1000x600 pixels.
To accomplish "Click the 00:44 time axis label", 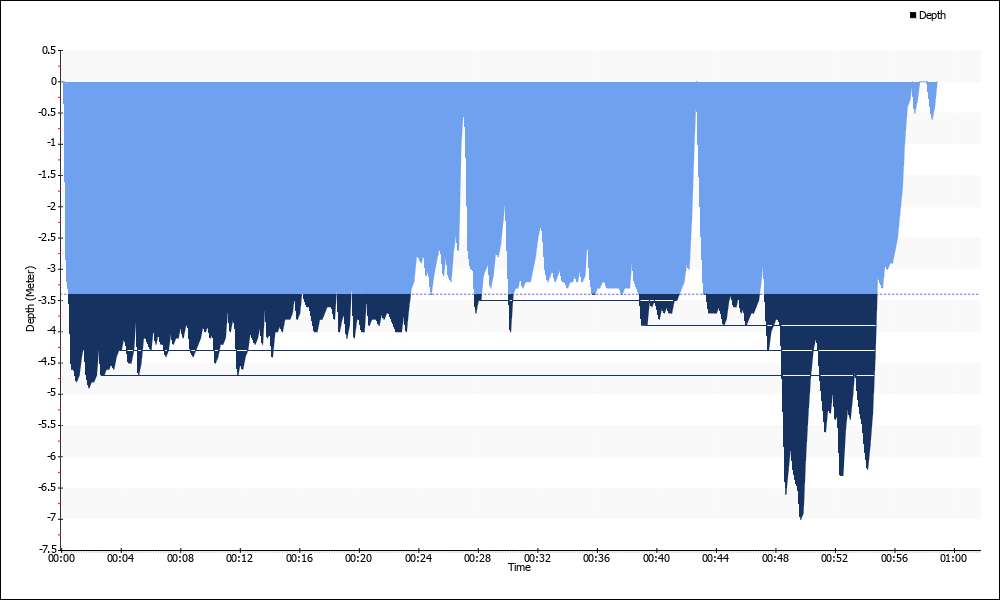I will [x=716, y=558].
